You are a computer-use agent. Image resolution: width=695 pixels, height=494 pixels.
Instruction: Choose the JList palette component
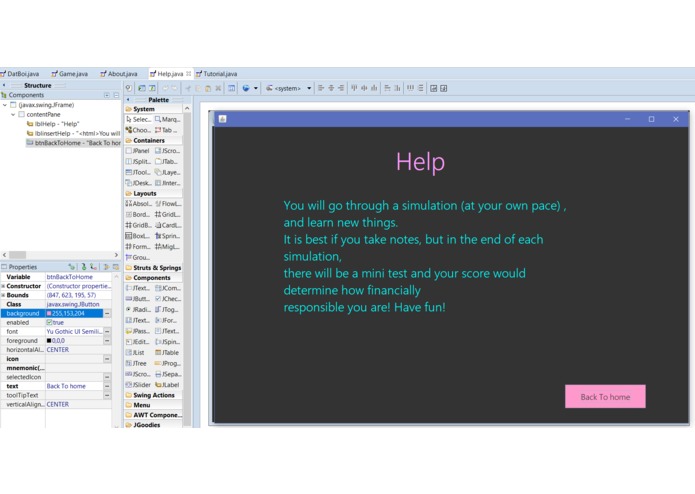click(135, 353)
